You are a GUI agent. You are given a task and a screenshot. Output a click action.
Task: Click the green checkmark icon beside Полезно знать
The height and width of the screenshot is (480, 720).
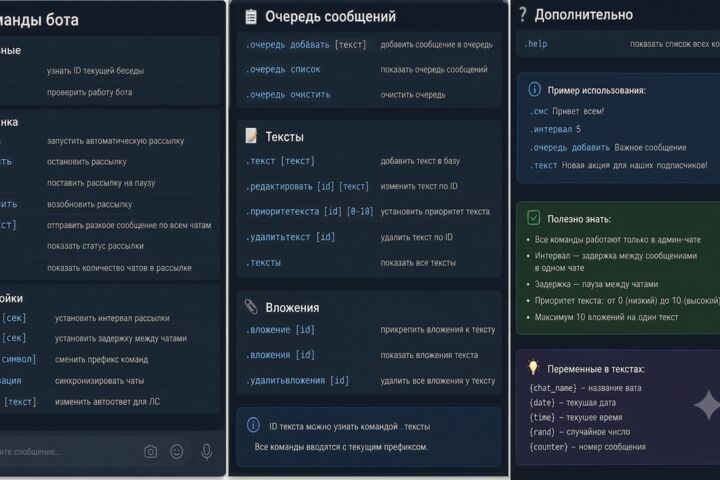[534, 218]
